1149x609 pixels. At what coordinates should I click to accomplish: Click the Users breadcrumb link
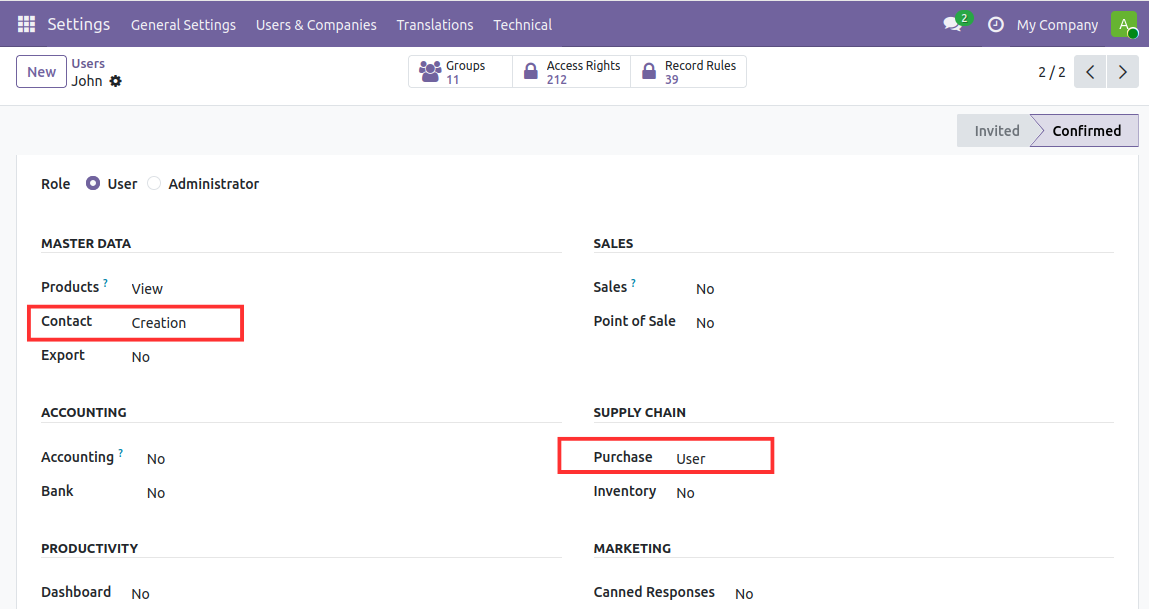pos(88,64)
